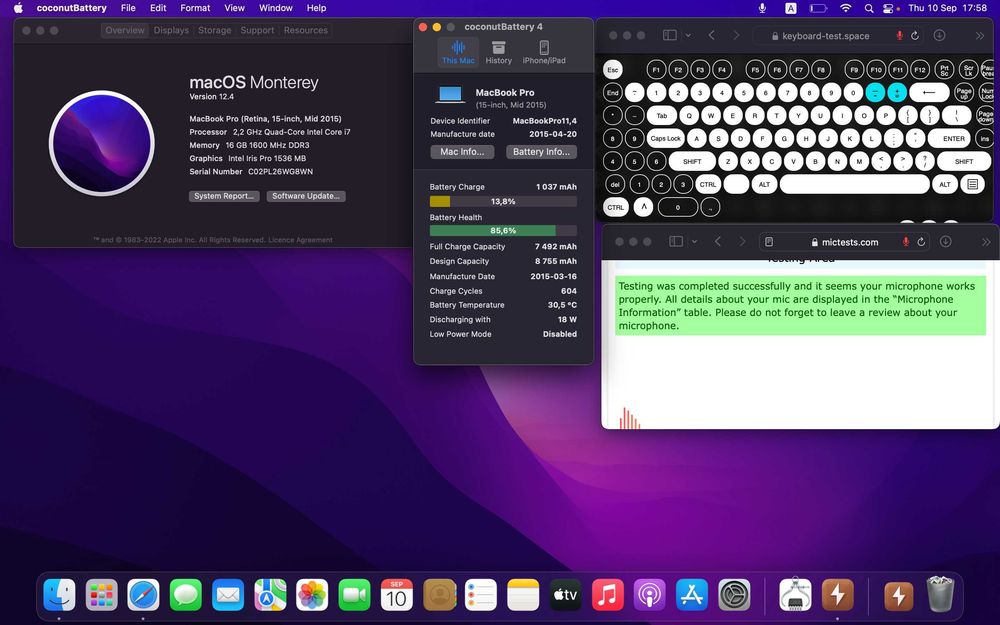Image resolution: width=1000 pixels, height=625 pixels.
Task: Click battery status icon in menu bar
Action: click(818, 8)
